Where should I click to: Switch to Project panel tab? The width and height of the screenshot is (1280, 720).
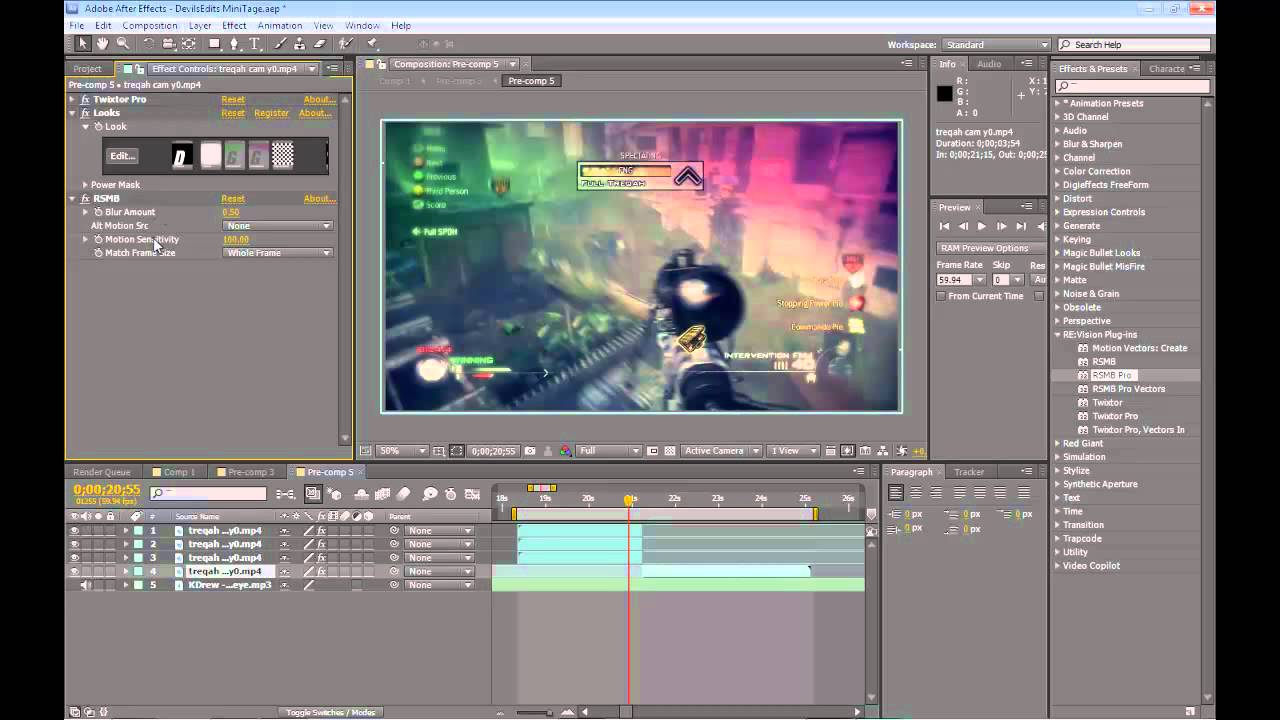tap(88, 69)
